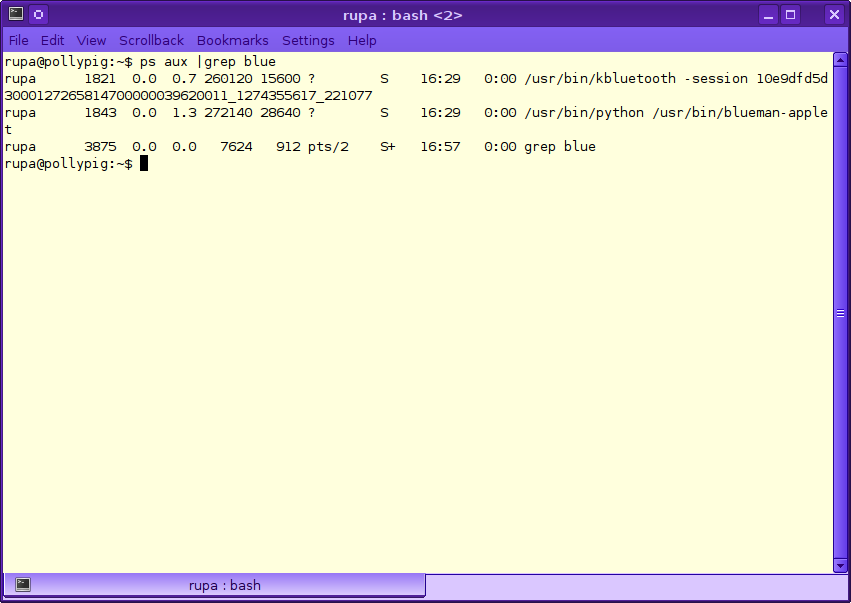Open the window menu terminal icon

pyautogui.click(x=15, y=15)
